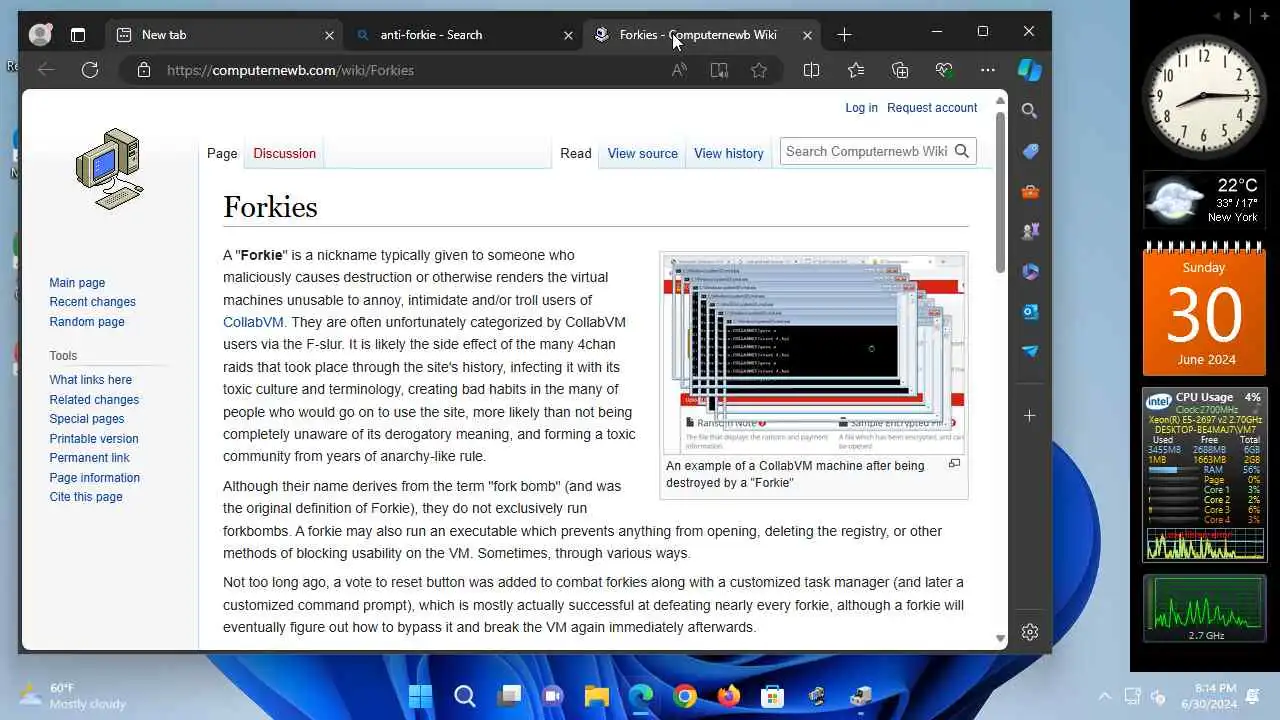Open the Collections icon
This screenshot has width=1280, height=720.
click(x=900, y=70)
